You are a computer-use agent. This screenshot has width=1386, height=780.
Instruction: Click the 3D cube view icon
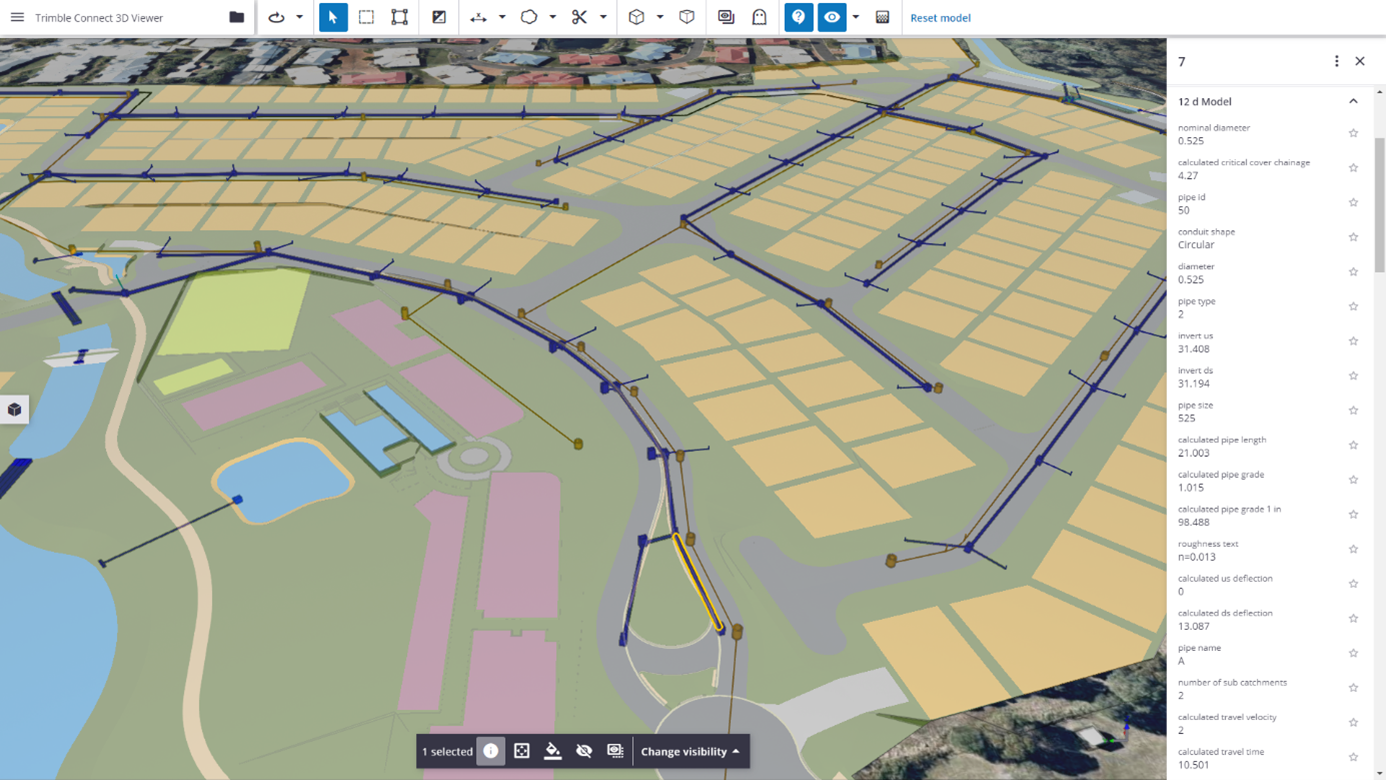[636, 17]
